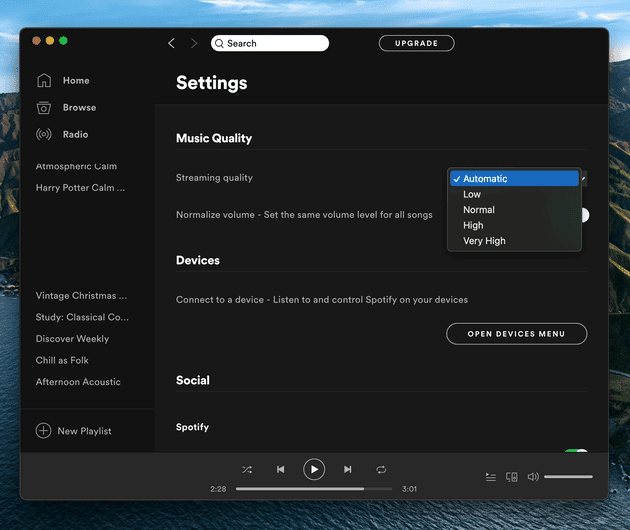630x530 pixels.
Task: Go back with the left arrow
Action: pyautogui.click(x=172, y=43)
